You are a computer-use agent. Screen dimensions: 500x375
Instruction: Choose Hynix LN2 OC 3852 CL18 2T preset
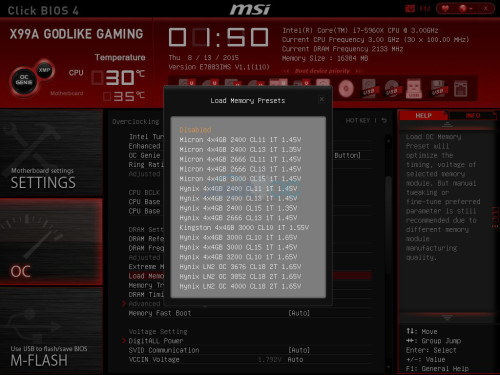point(240,276)
